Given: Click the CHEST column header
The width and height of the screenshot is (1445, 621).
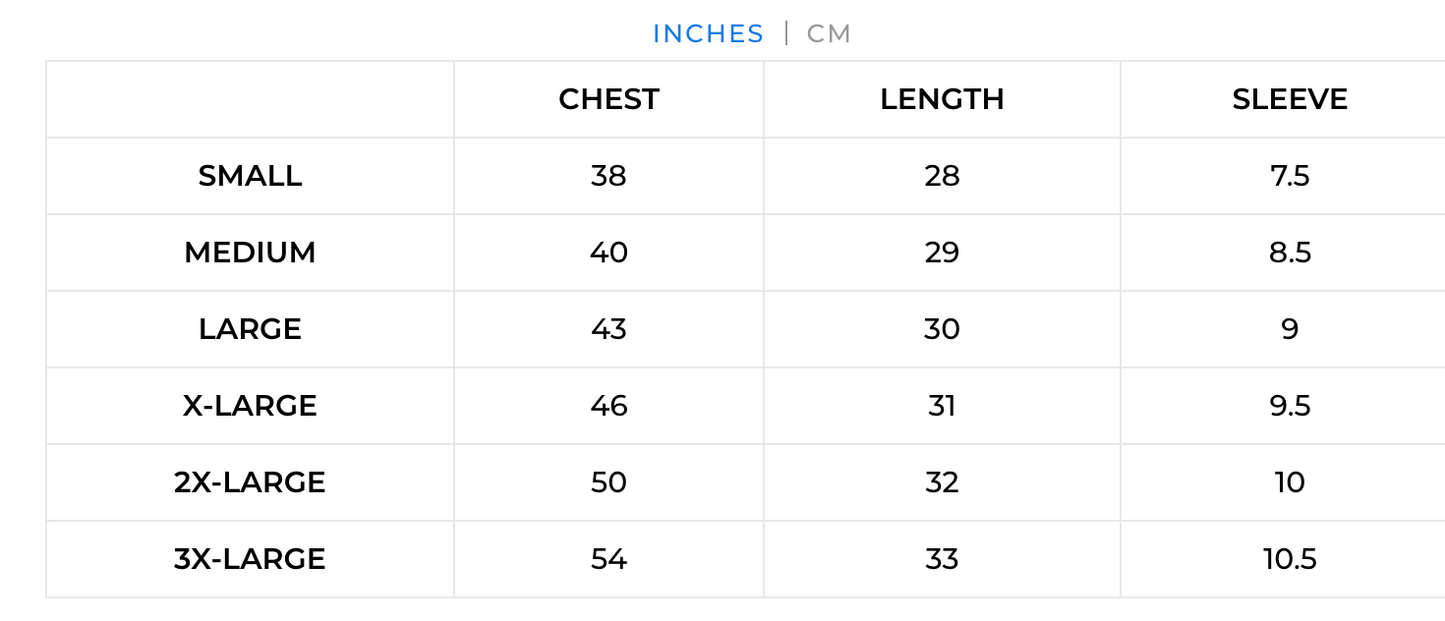Looking at the screenshot, I should tap(609, 99).
